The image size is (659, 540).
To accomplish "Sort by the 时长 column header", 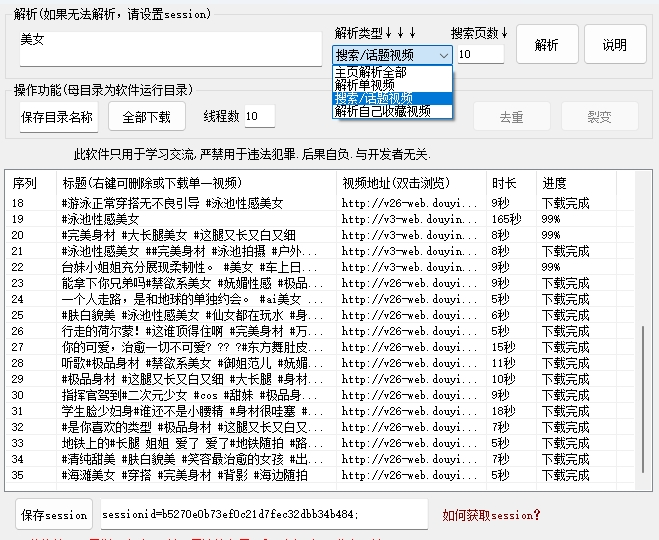I will tap(504, 183).
